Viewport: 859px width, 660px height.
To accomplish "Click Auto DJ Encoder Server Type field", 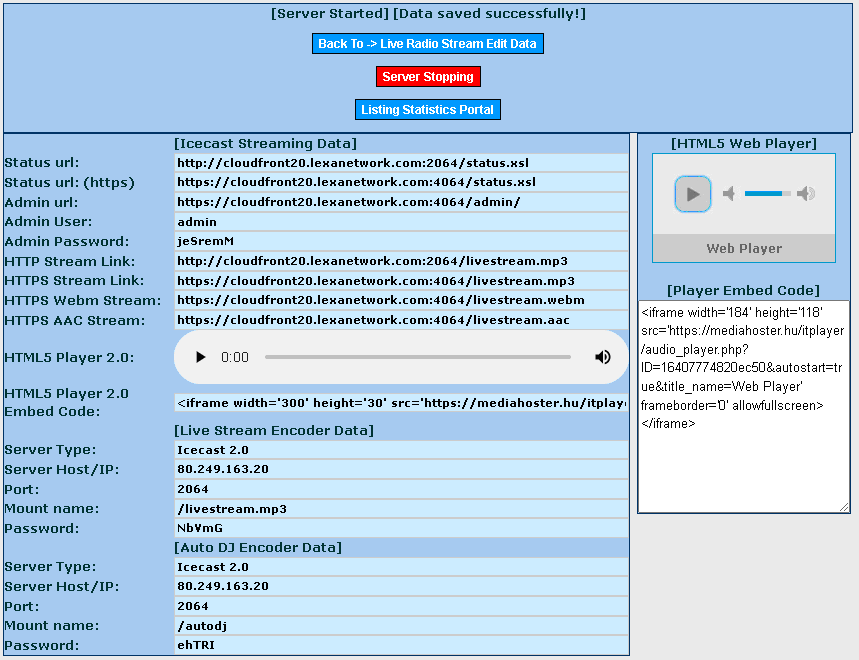I will [401, 567].
